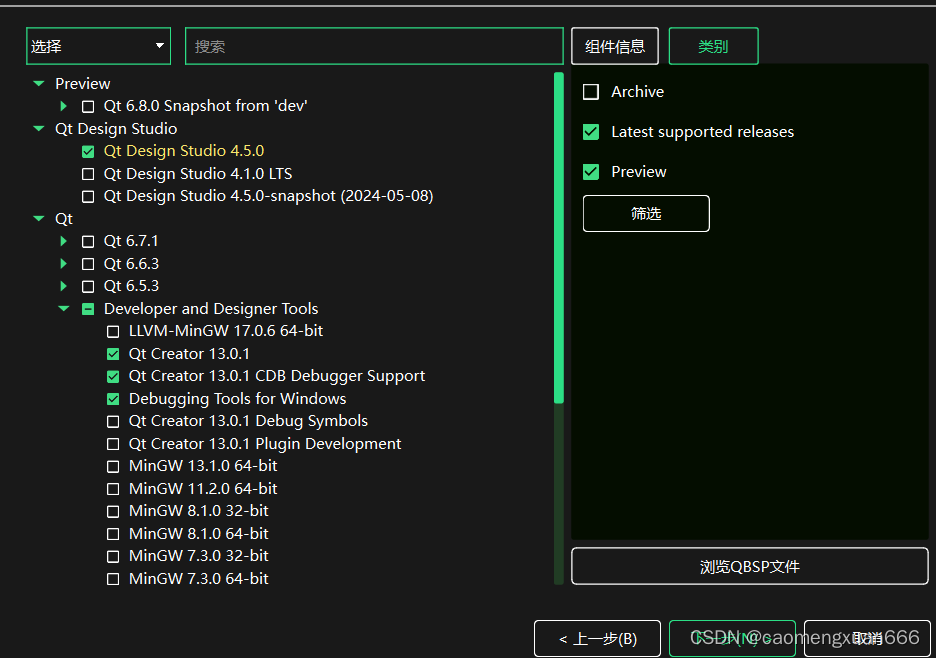Check LLVM-MinGW 17.0.6 64-bit
This screenshot has width=936, height=658.
(x=113, y=331)
